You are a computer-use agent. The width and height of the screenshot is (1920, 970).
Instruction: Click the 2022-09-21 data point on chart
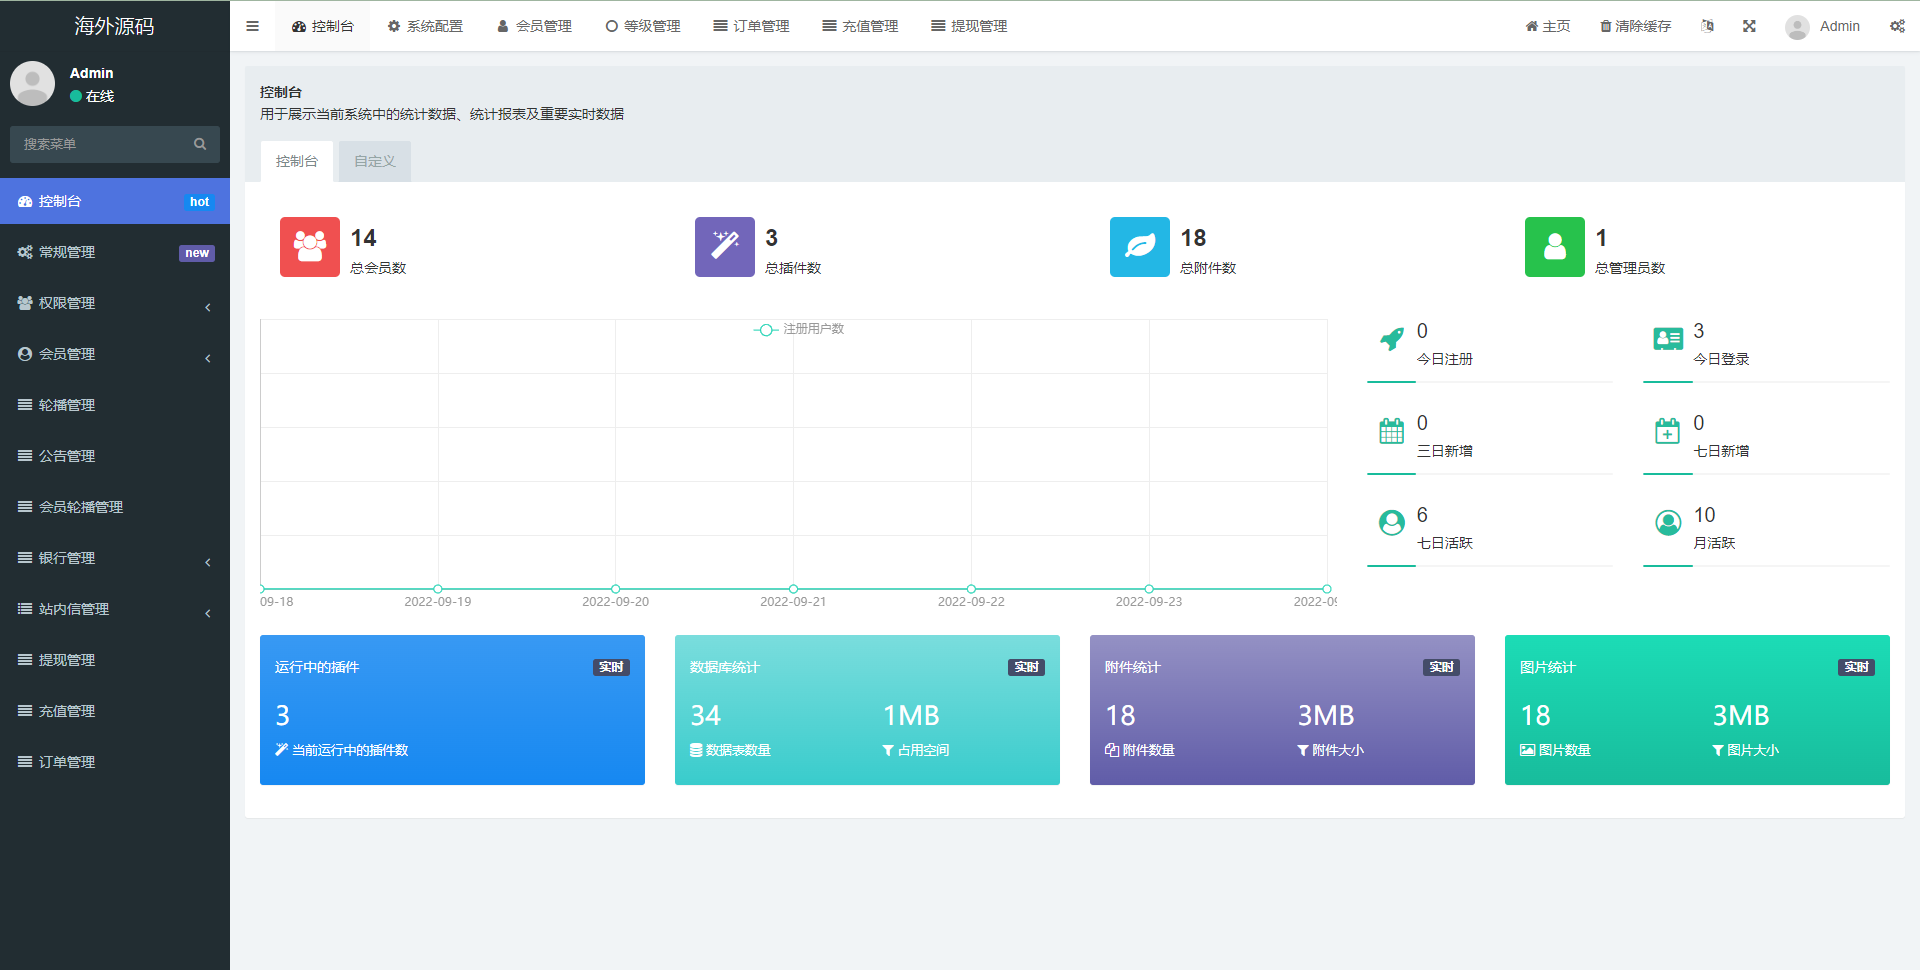(x=793, y=589)
